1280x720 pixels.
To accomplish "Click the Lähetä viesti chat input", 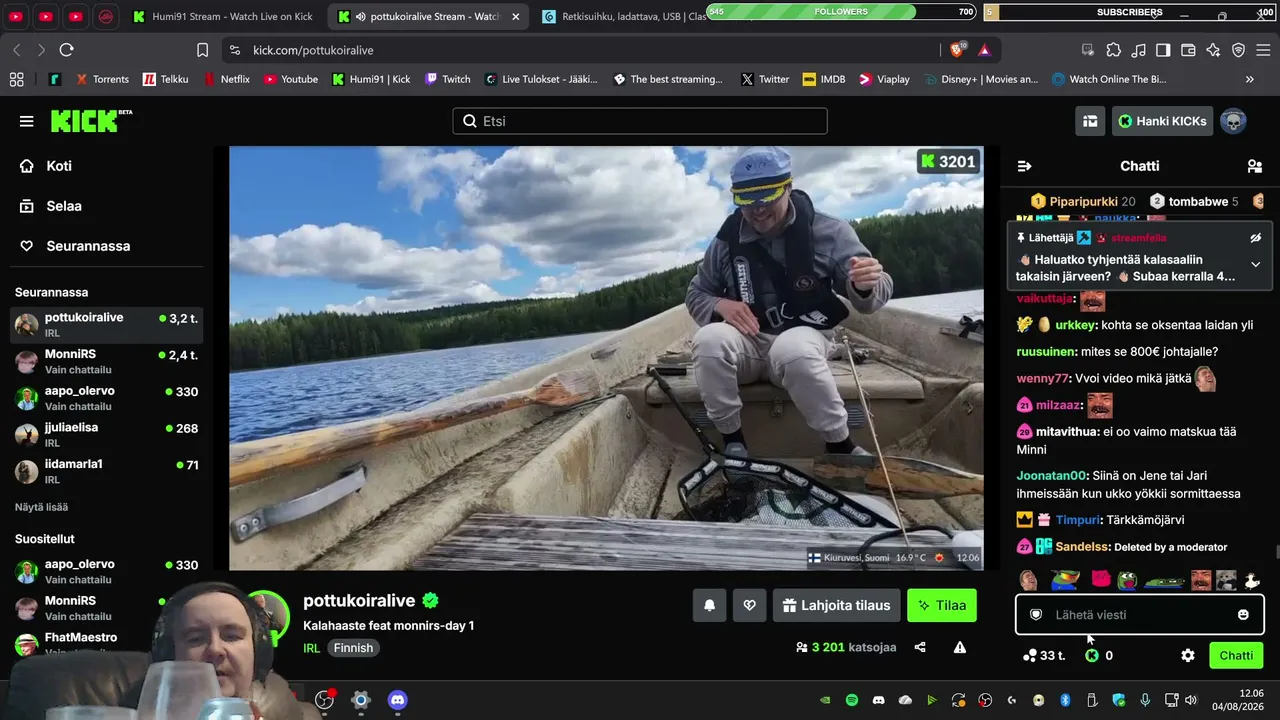I will click(1140, 615).
